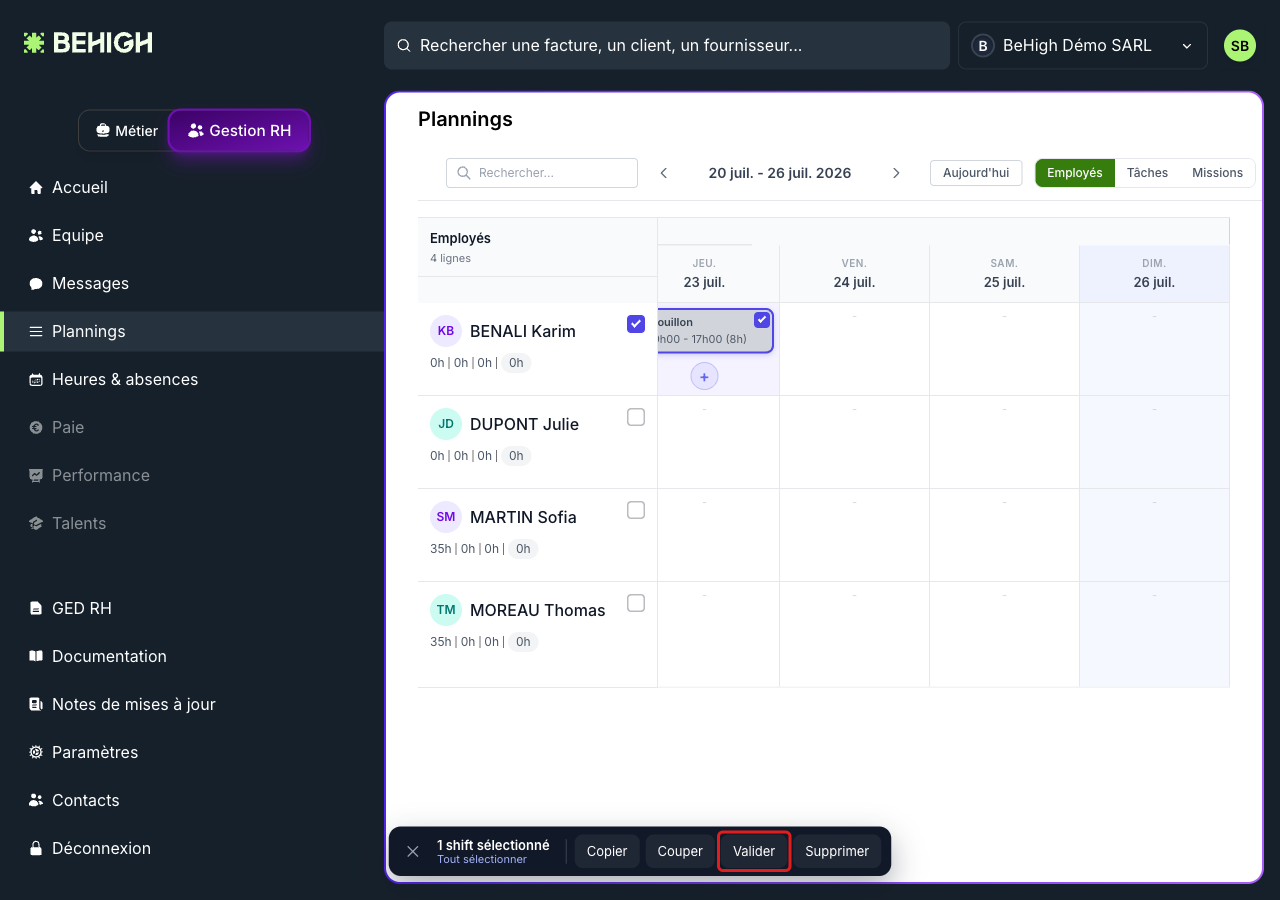Click the Documentation book icon
1280x900 pixels.
pos(36,657)
